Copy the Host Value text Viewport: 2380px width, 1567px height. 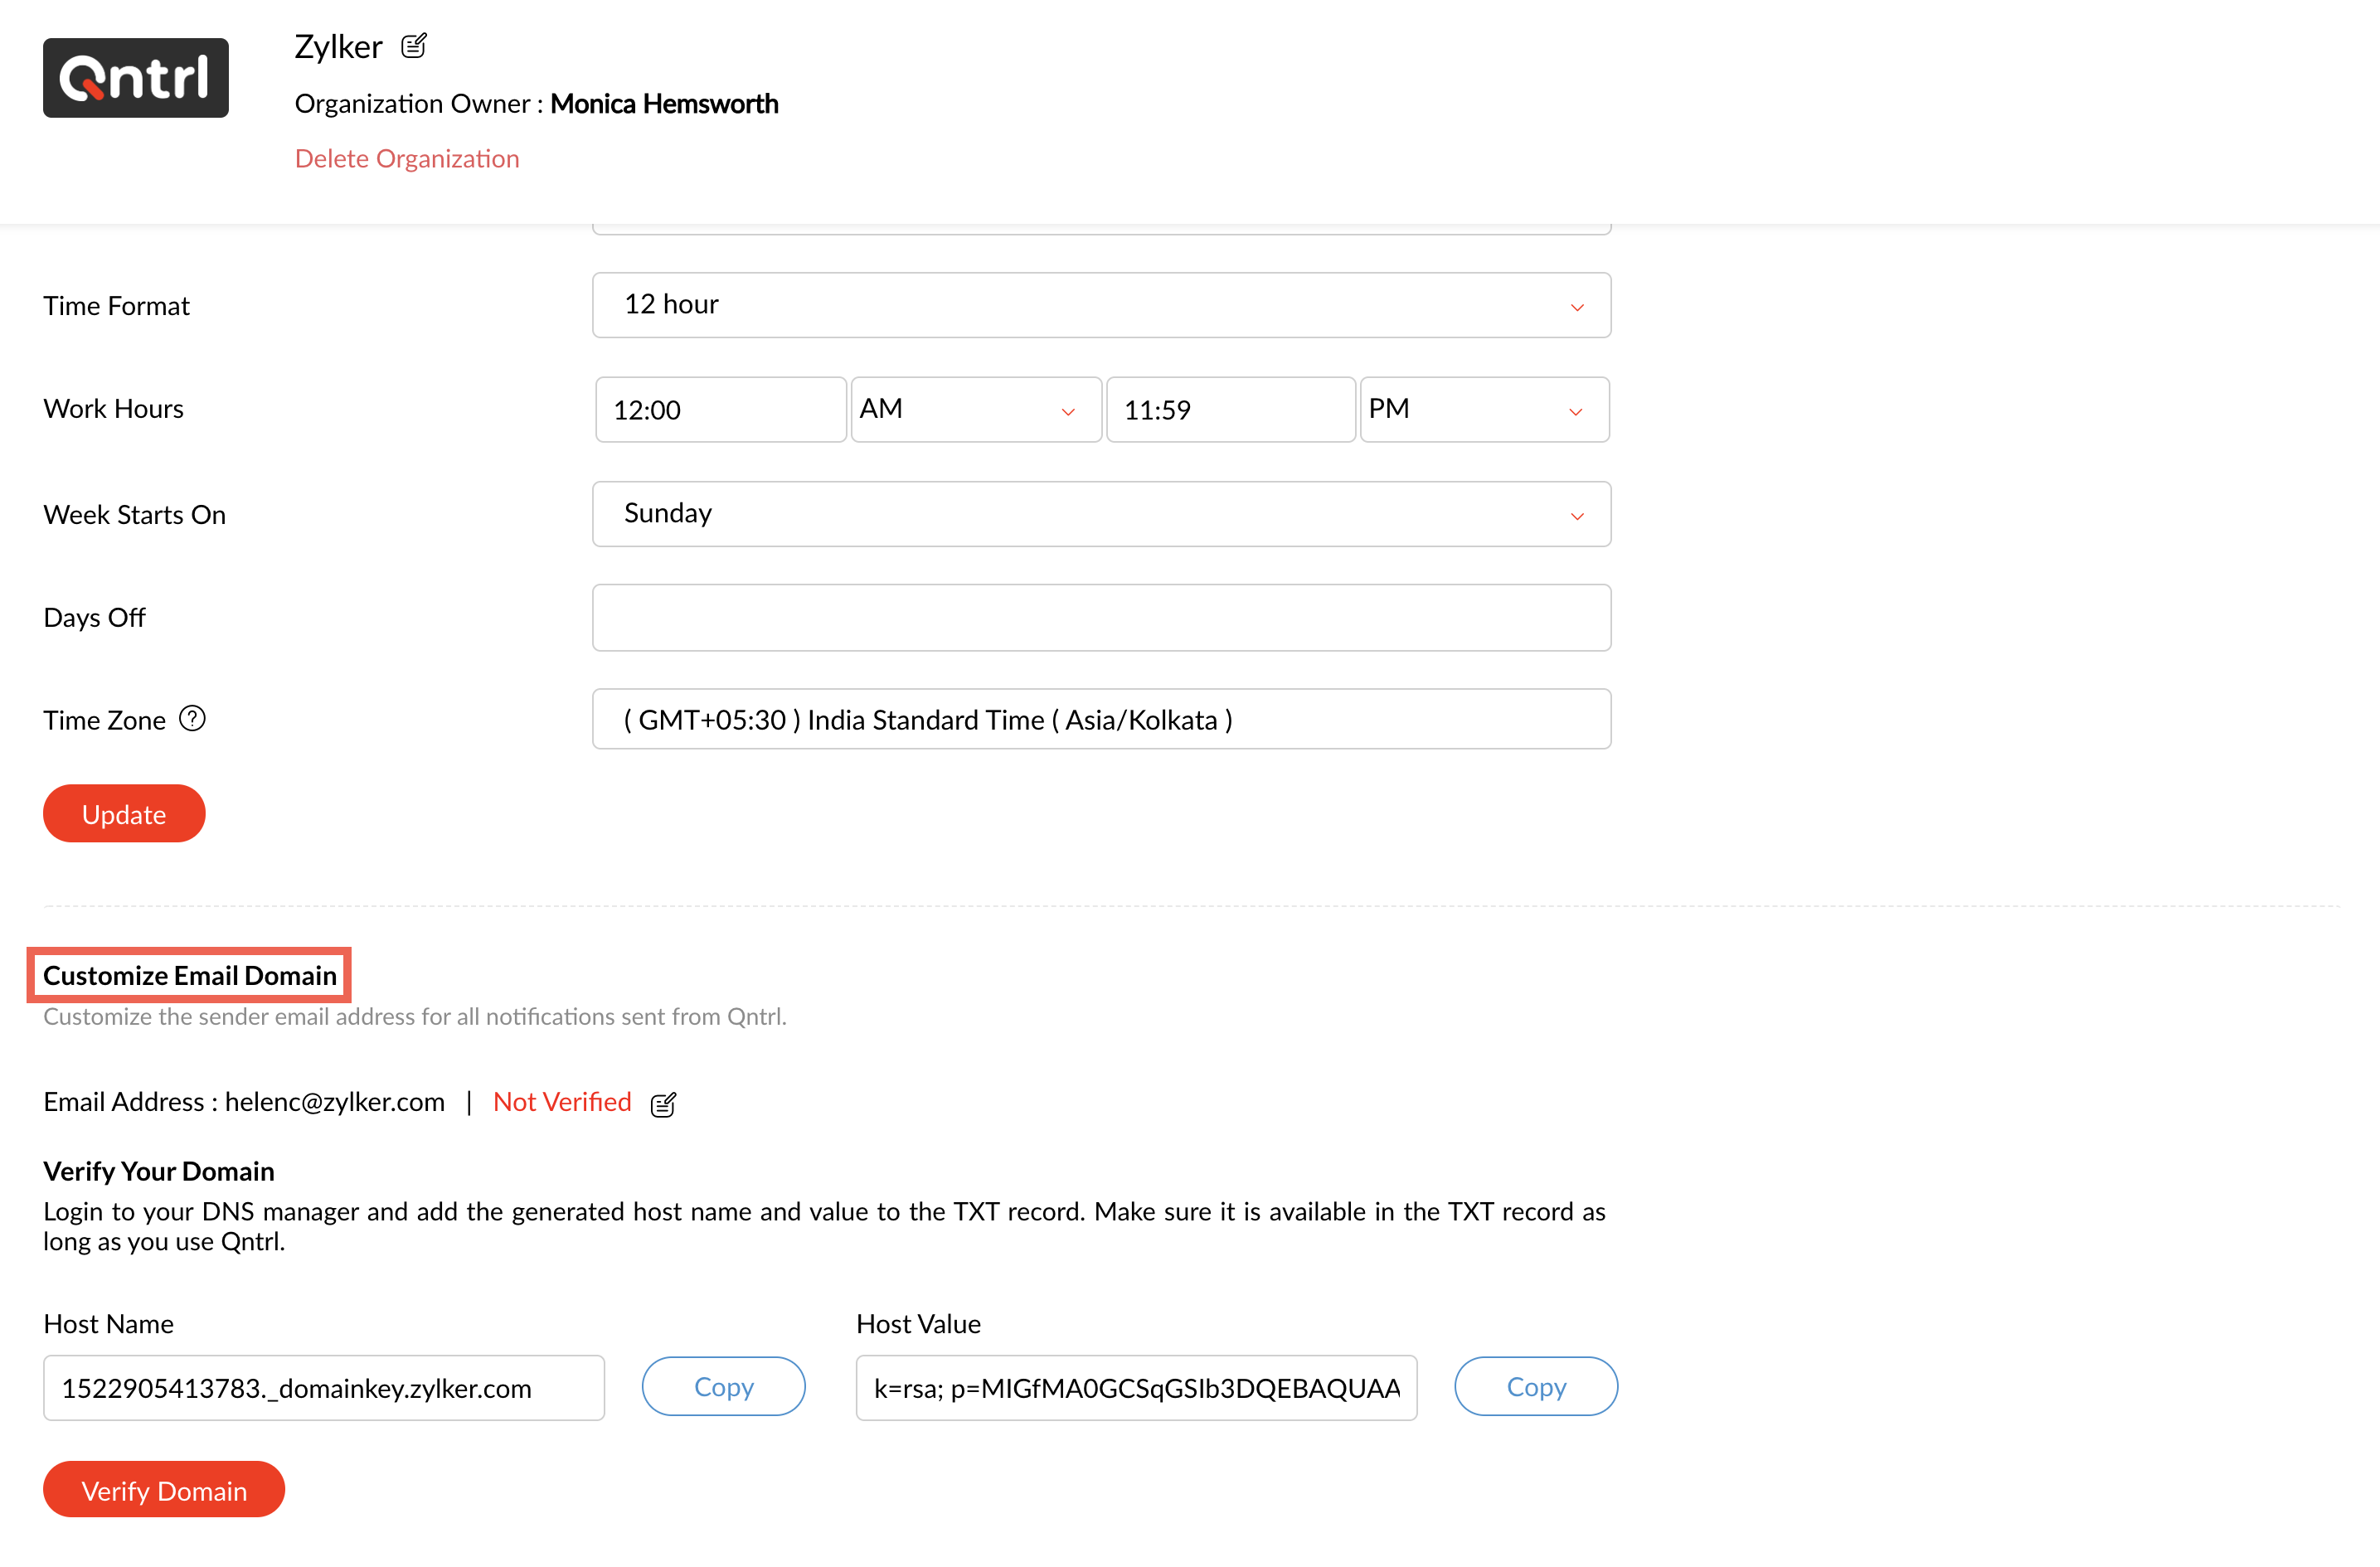click(x=1535, y=1386)
